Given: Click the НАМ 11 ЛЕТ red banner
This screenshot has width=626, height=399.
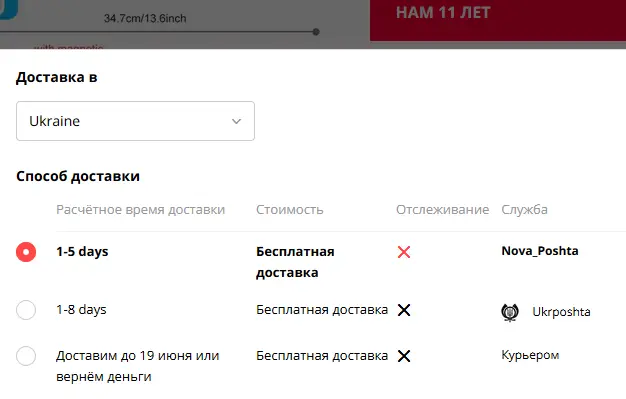Looking at the screenshot, I should [498, 20].
